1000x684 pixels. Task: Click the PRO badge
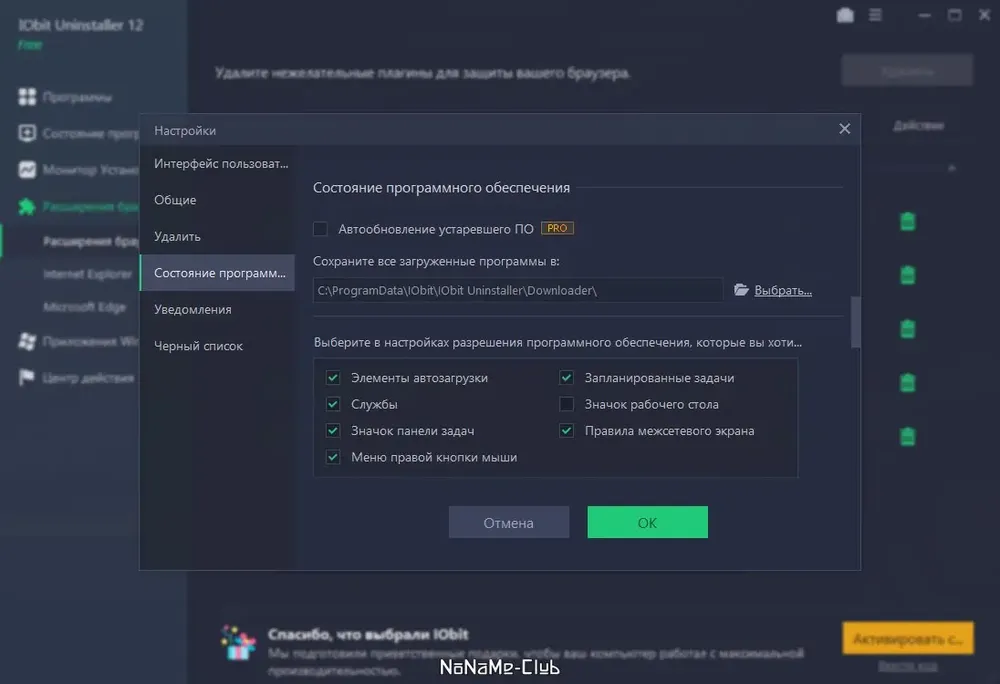tap(557, 228)
